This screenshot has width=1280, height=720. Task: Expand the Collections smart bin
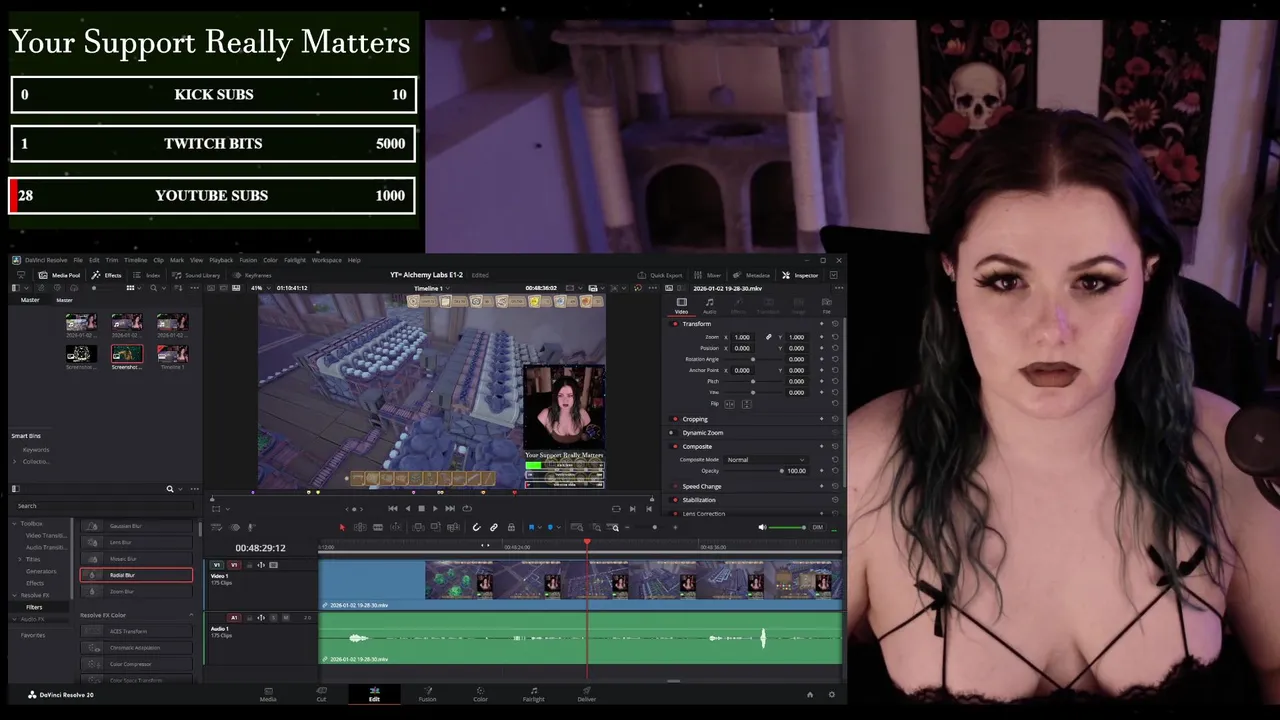pyautogui.click(x=15, y=461)
